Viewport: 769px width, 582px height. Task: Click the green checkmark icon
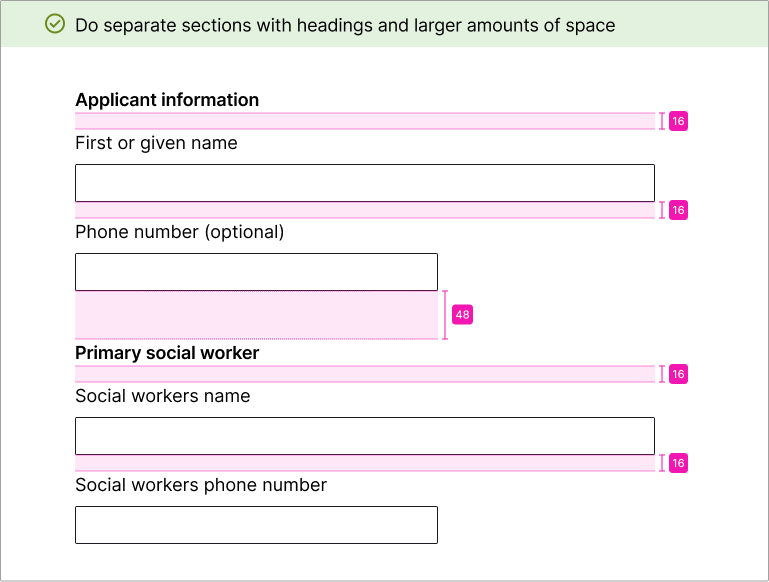tap(56, 24)
